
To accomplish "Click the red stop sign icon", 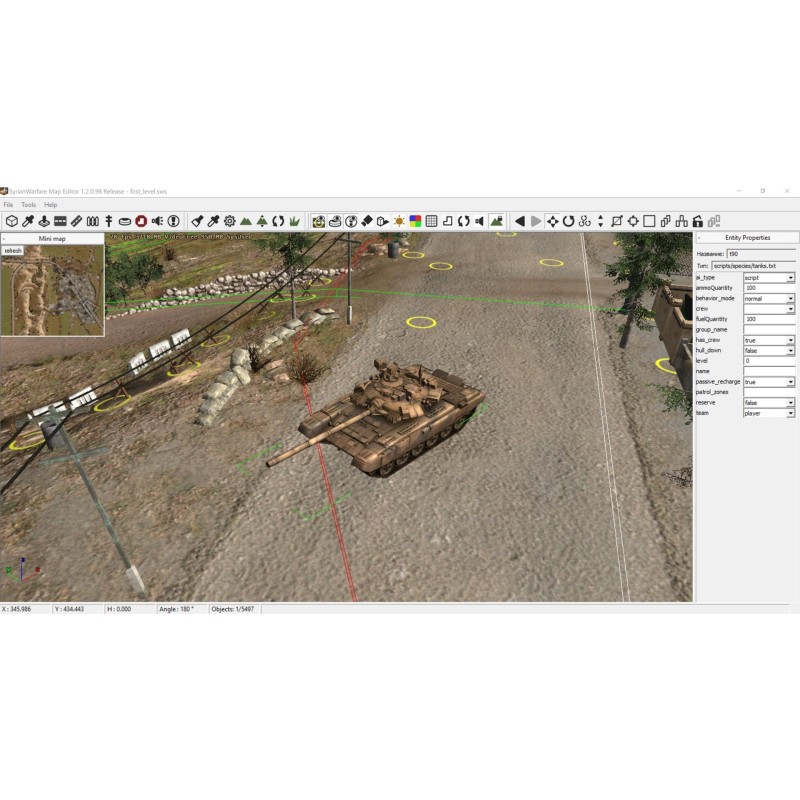I will [141, 221].
